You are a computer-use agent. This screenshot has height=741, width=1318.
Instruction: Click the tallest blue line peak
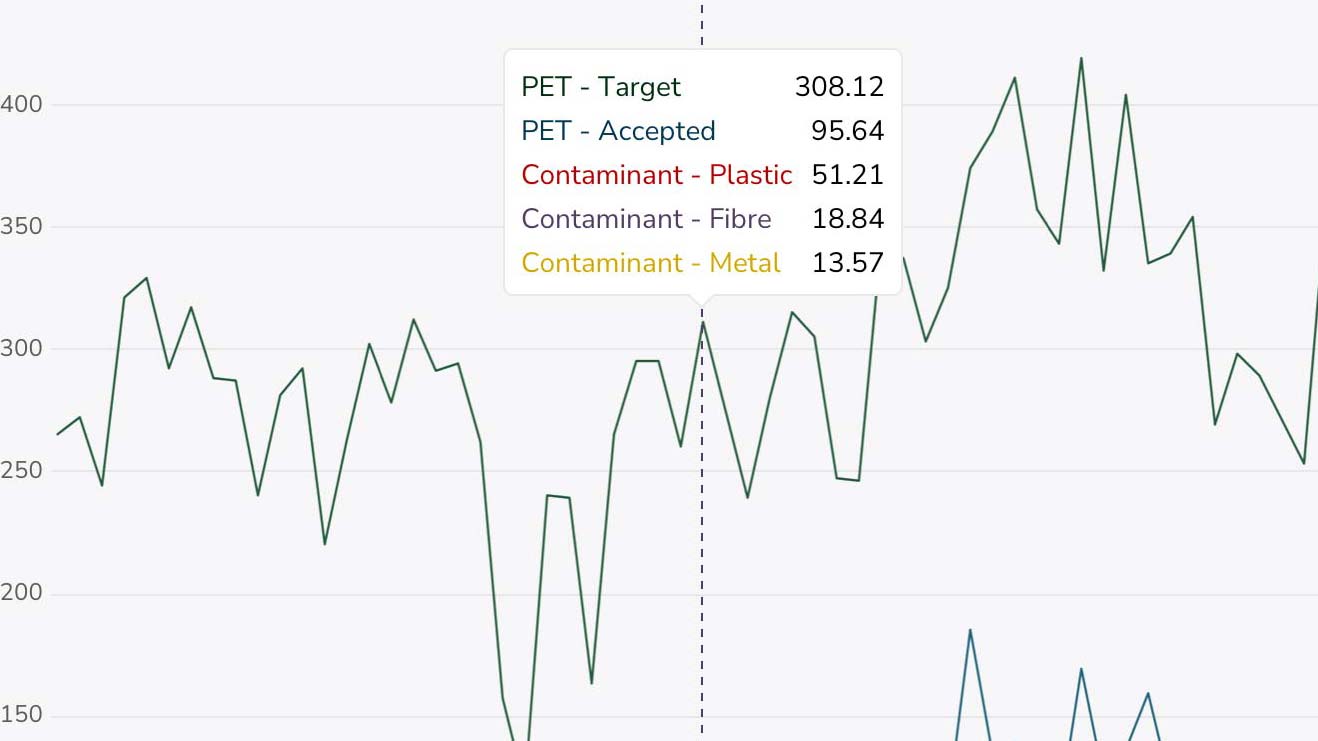click(x=970, y=630)
